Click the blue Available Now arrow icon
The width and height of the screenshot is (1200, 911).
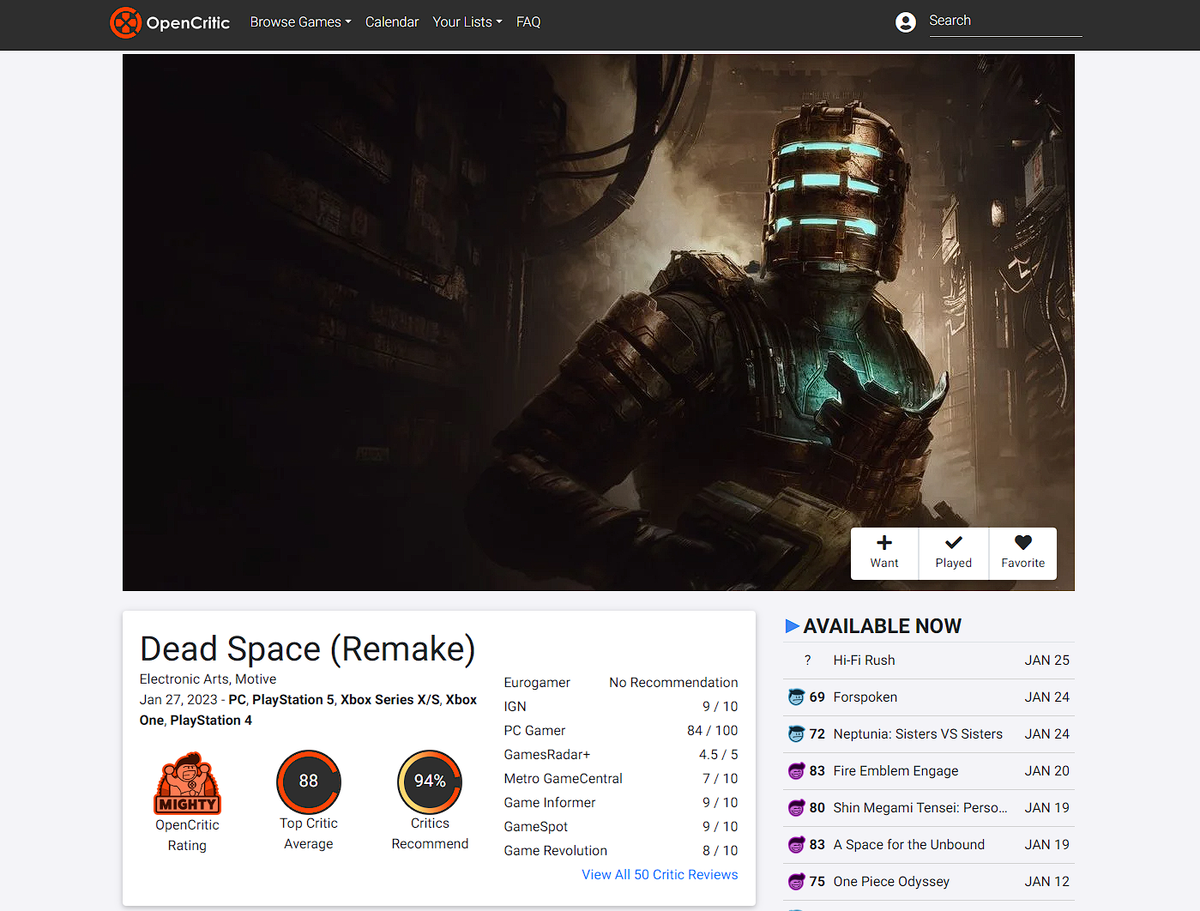792,626
